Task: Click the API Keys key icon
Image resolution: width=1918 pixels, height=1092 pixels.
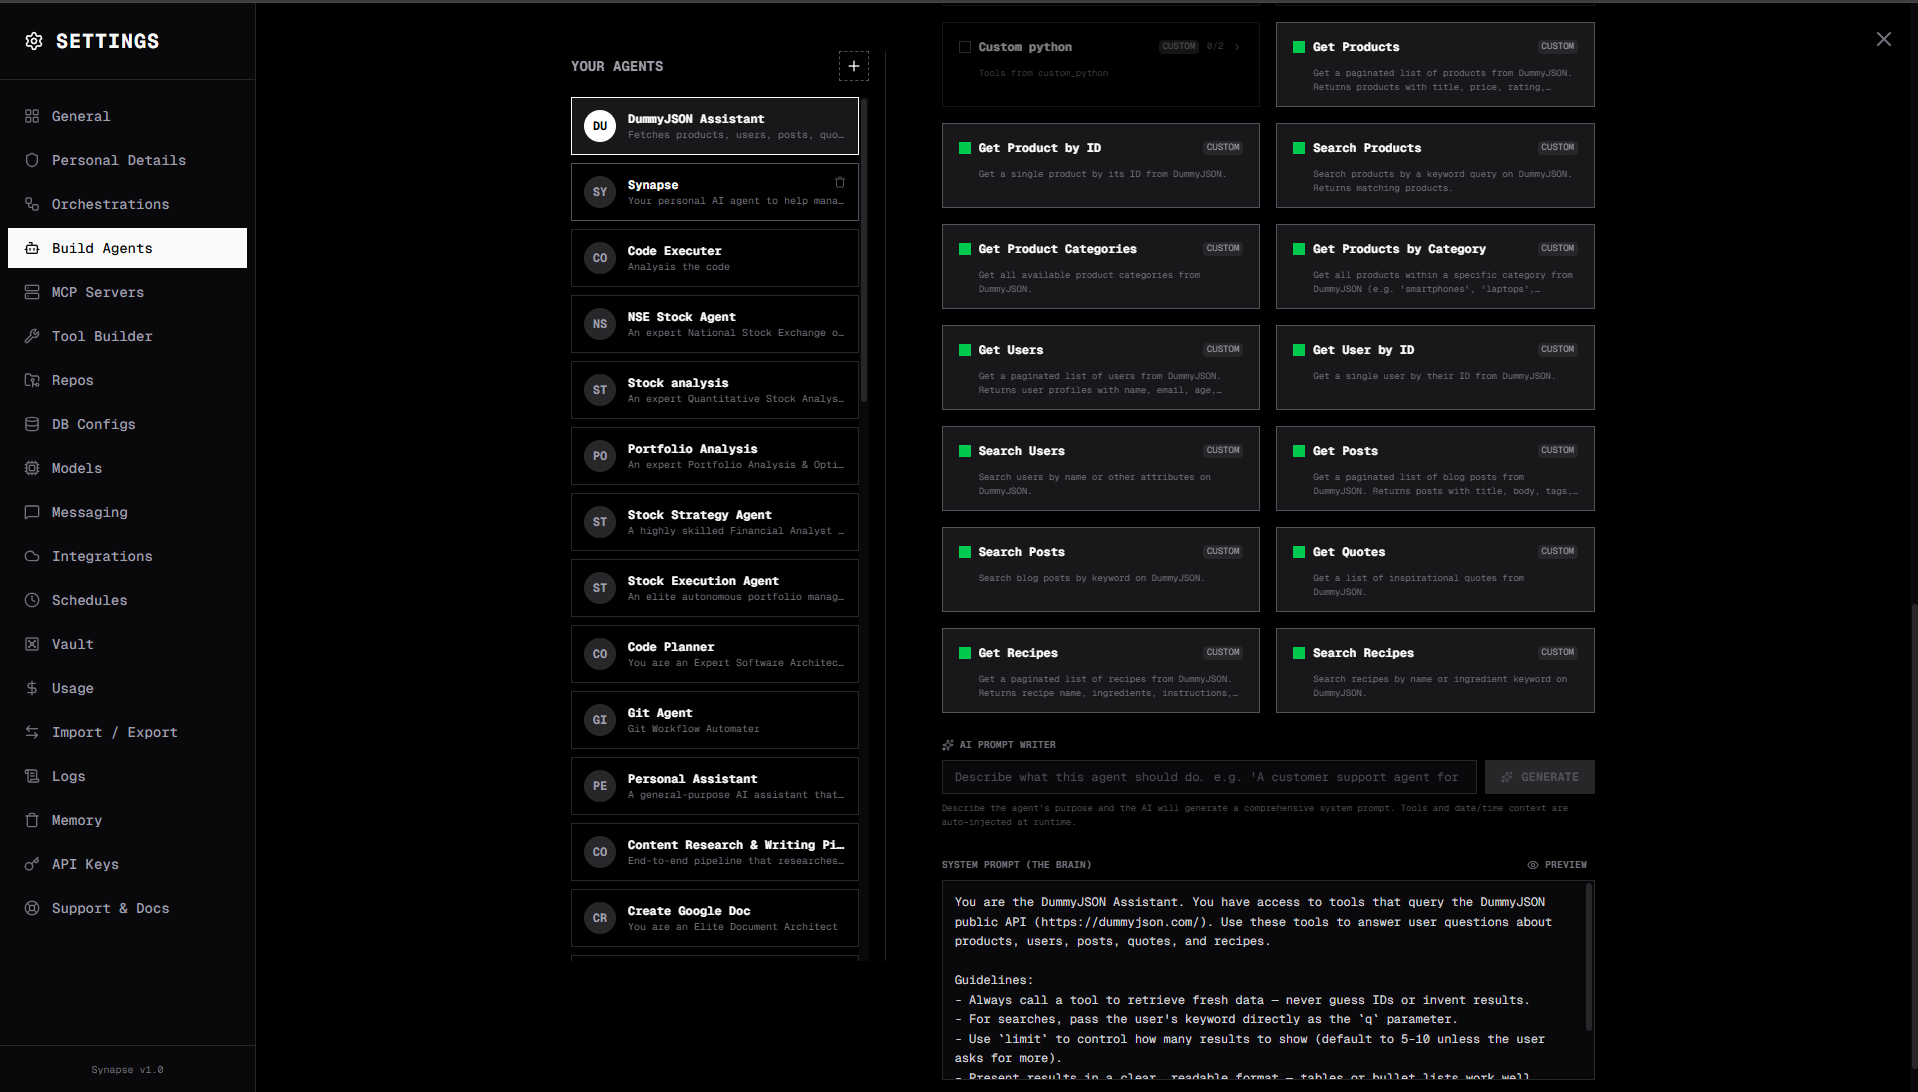Action: coord(32,864)
